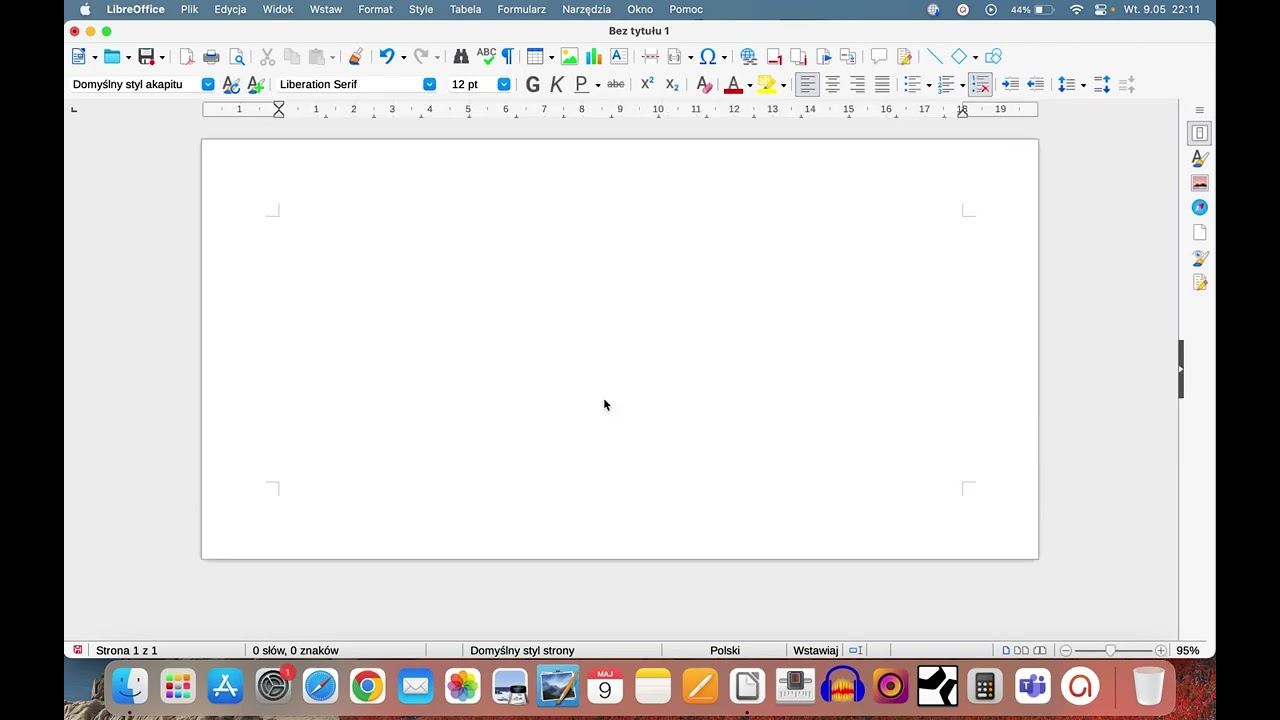1280x720 pixels.
Task: Open the Edycja menu
Action: pyautogui.click(x=230, y=9)
